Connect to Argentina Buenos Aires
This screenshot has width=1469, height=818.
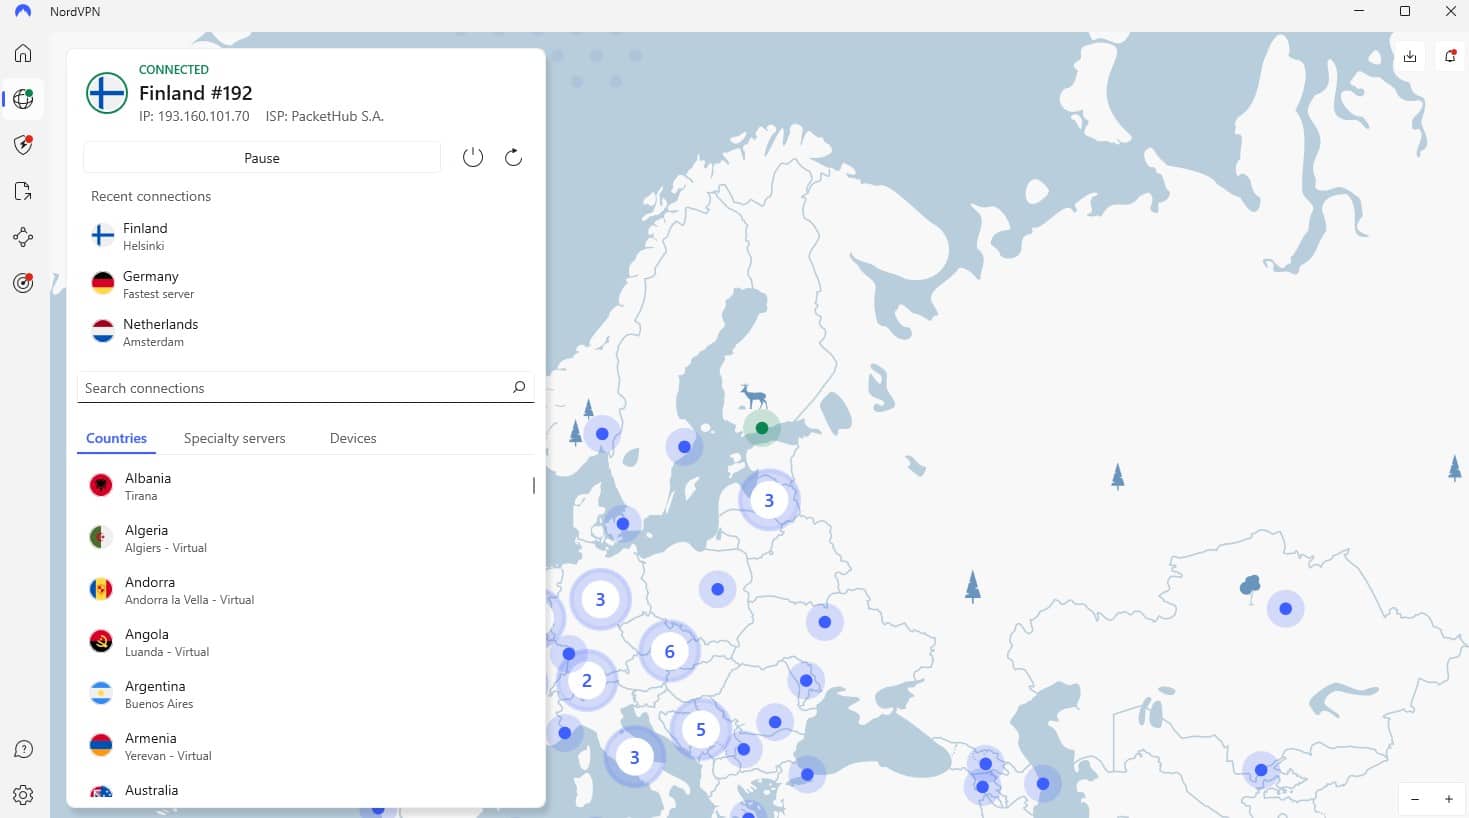[305, 694]
